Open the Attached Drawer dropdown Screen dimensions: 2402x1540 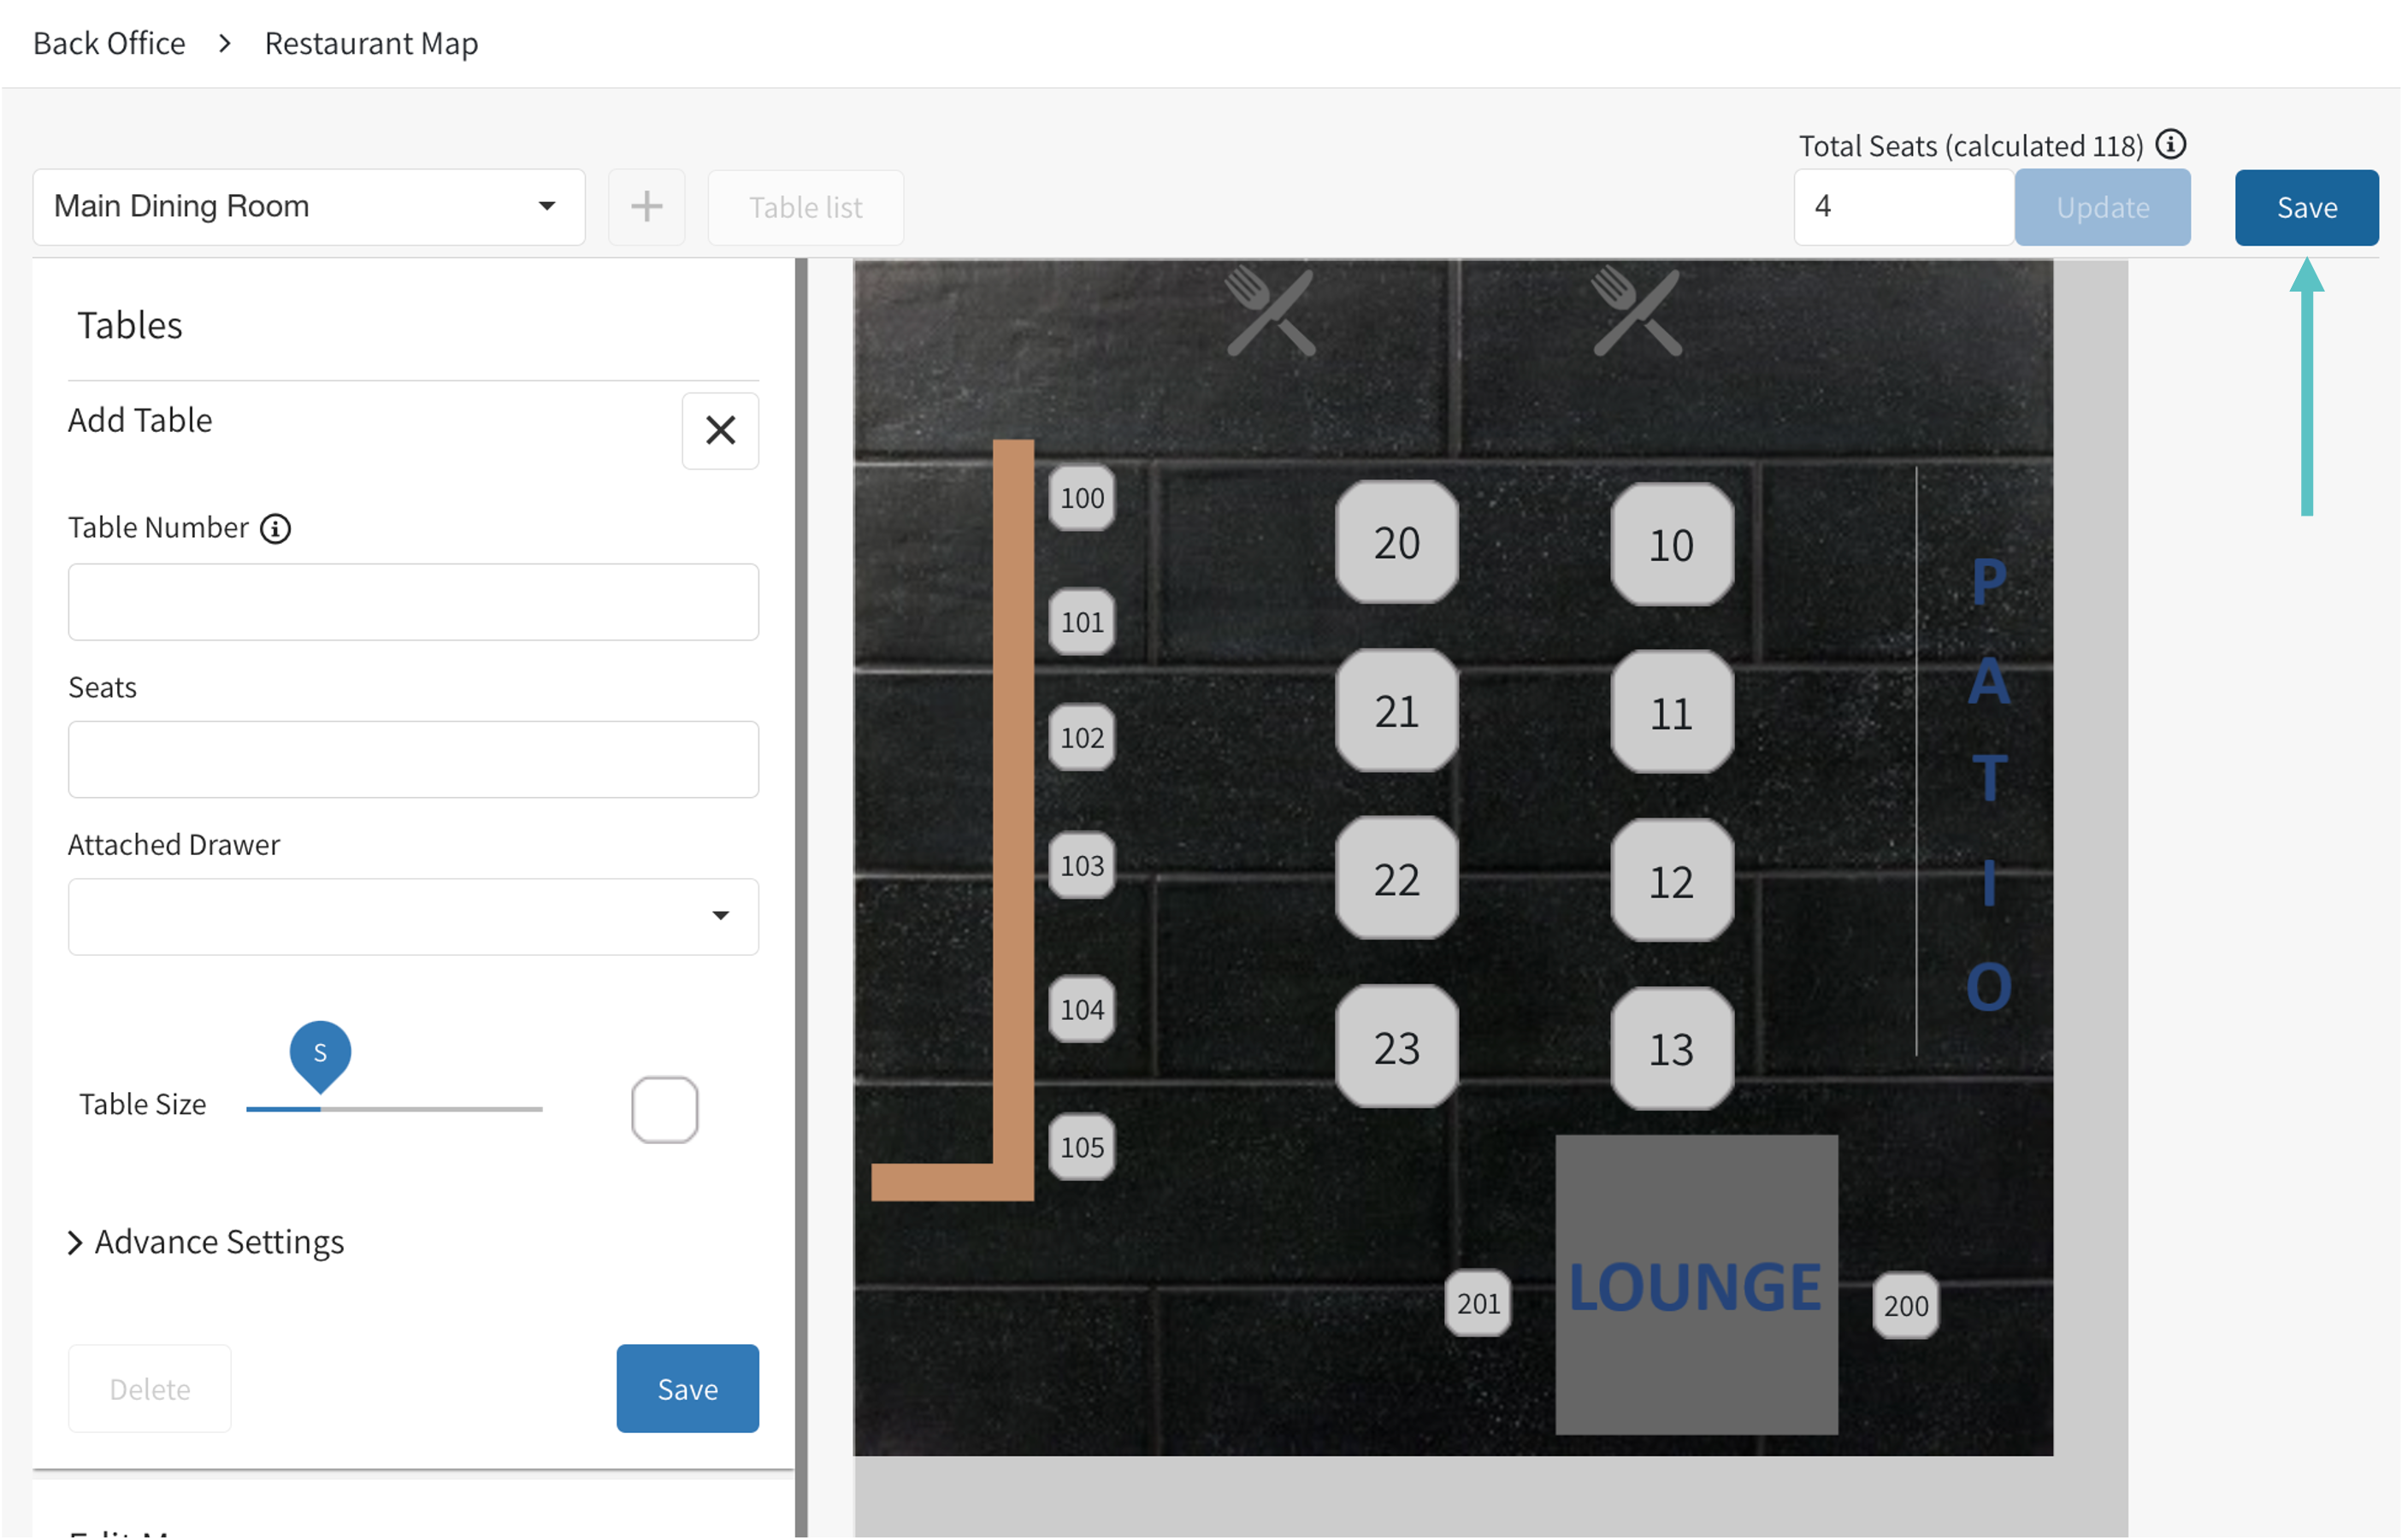(x=413, y=916)
